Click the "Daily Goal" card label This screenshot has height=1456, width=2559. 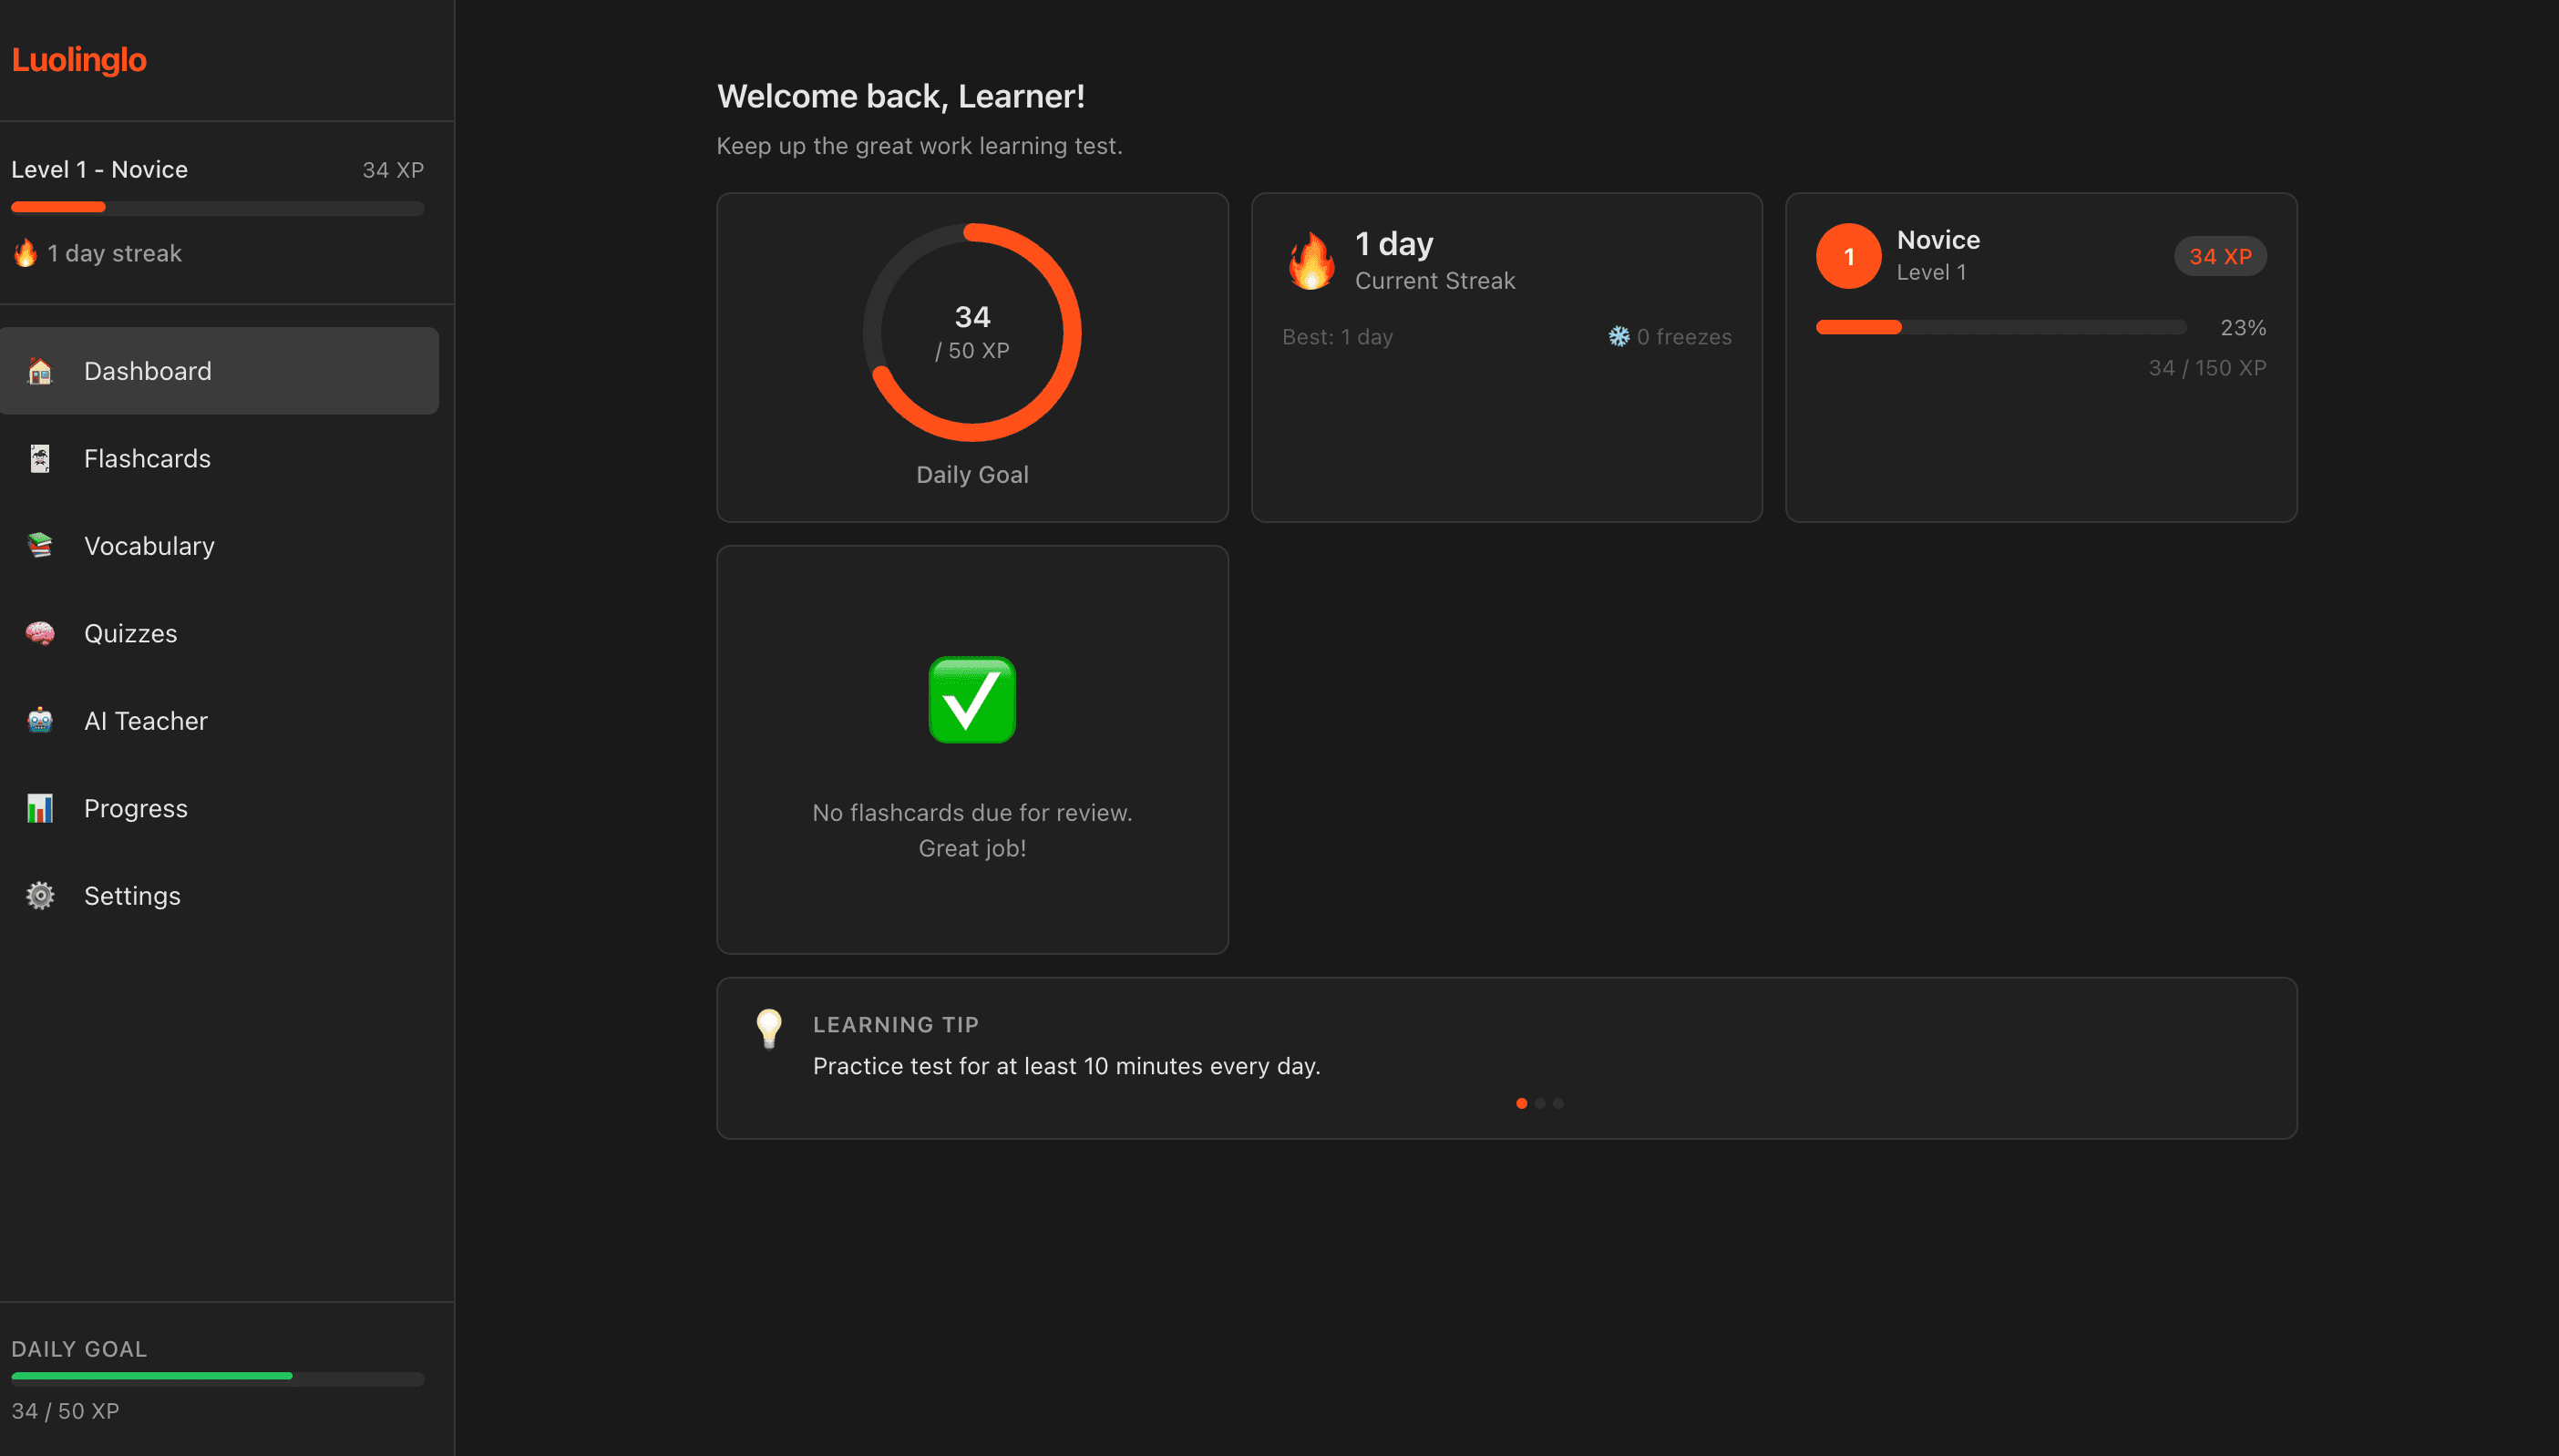click(972, 475)
